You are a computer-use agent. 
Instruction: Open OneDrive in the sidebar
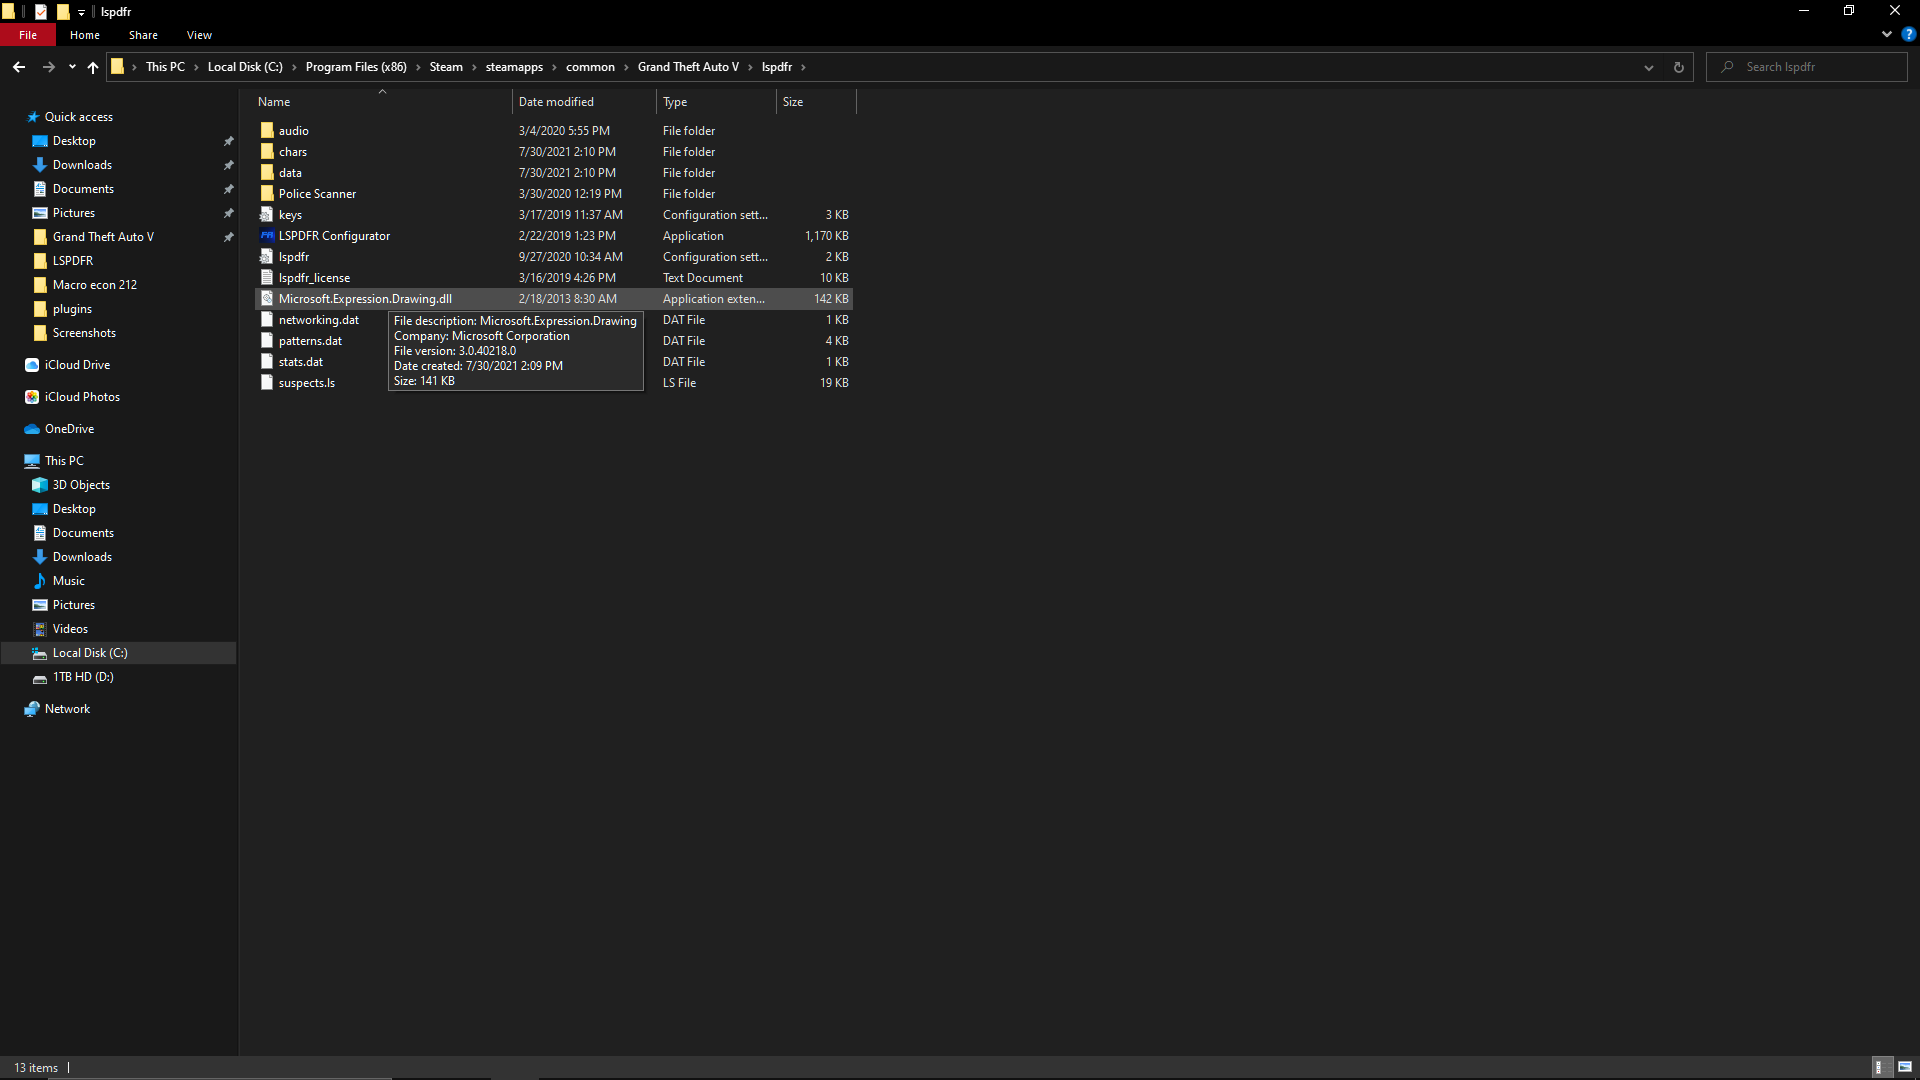point(69,429)
